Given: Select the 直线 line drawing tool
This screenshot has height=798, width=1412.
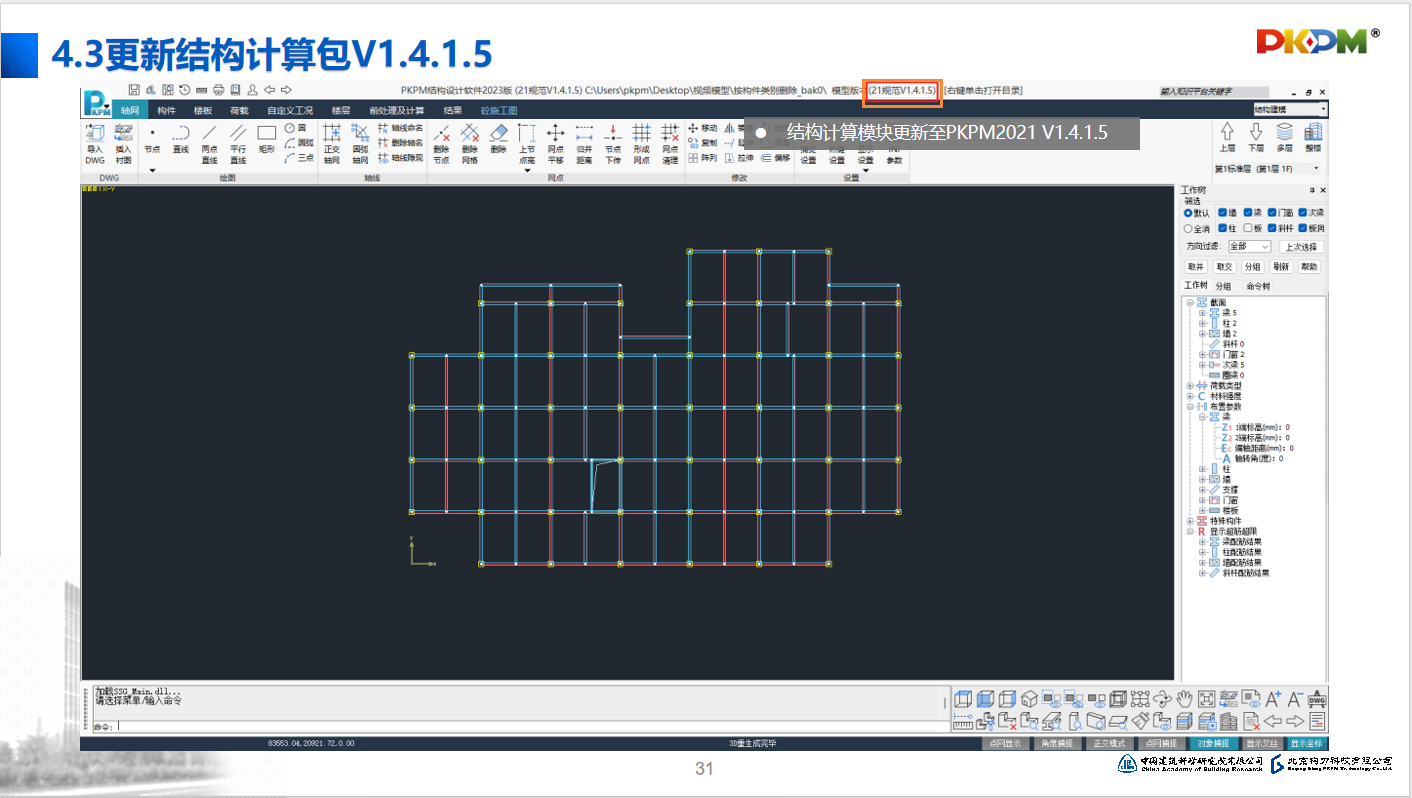Looking at the screenshot, I should [181, 140].
